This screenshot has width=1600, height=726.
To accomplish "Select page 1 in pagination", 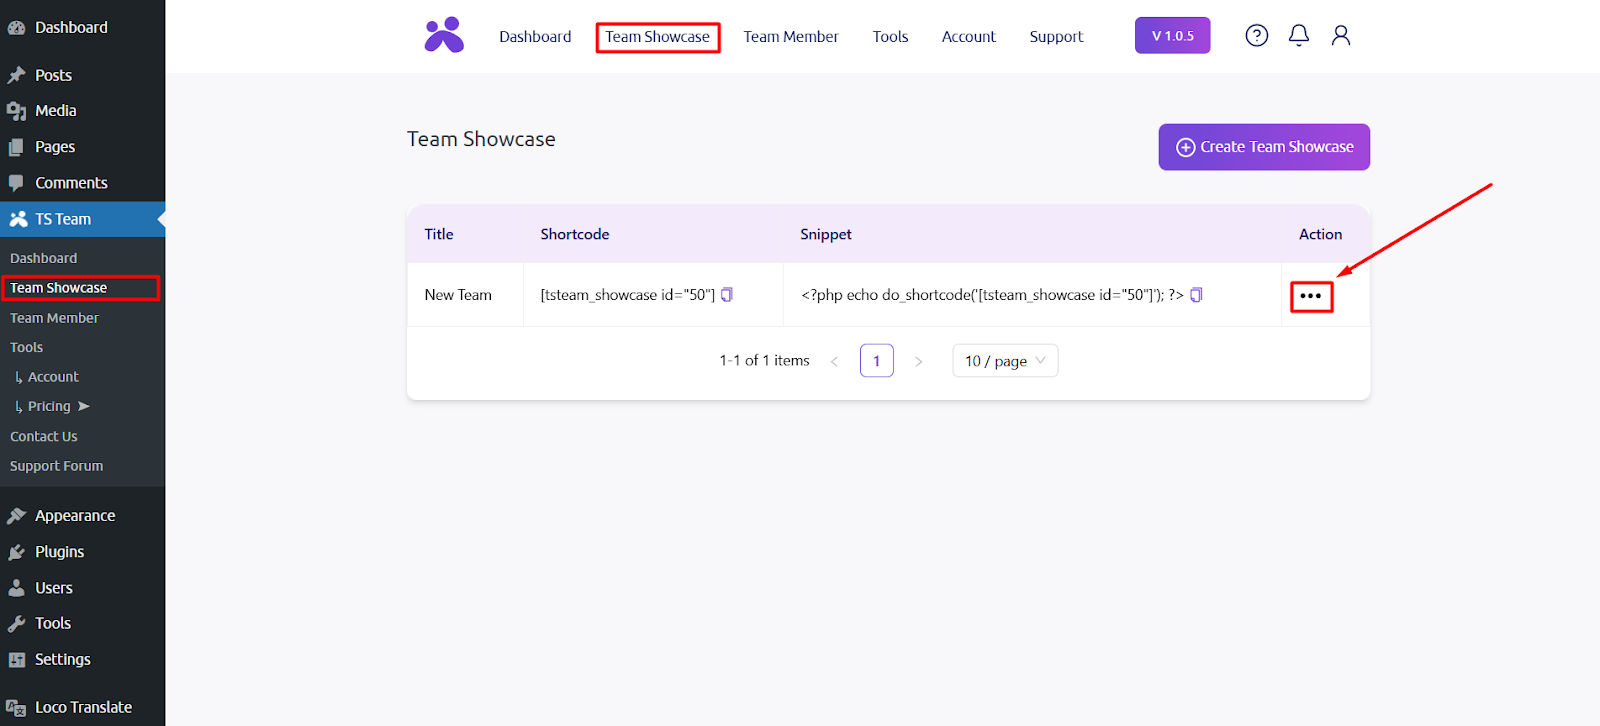I will pos(876,361).
